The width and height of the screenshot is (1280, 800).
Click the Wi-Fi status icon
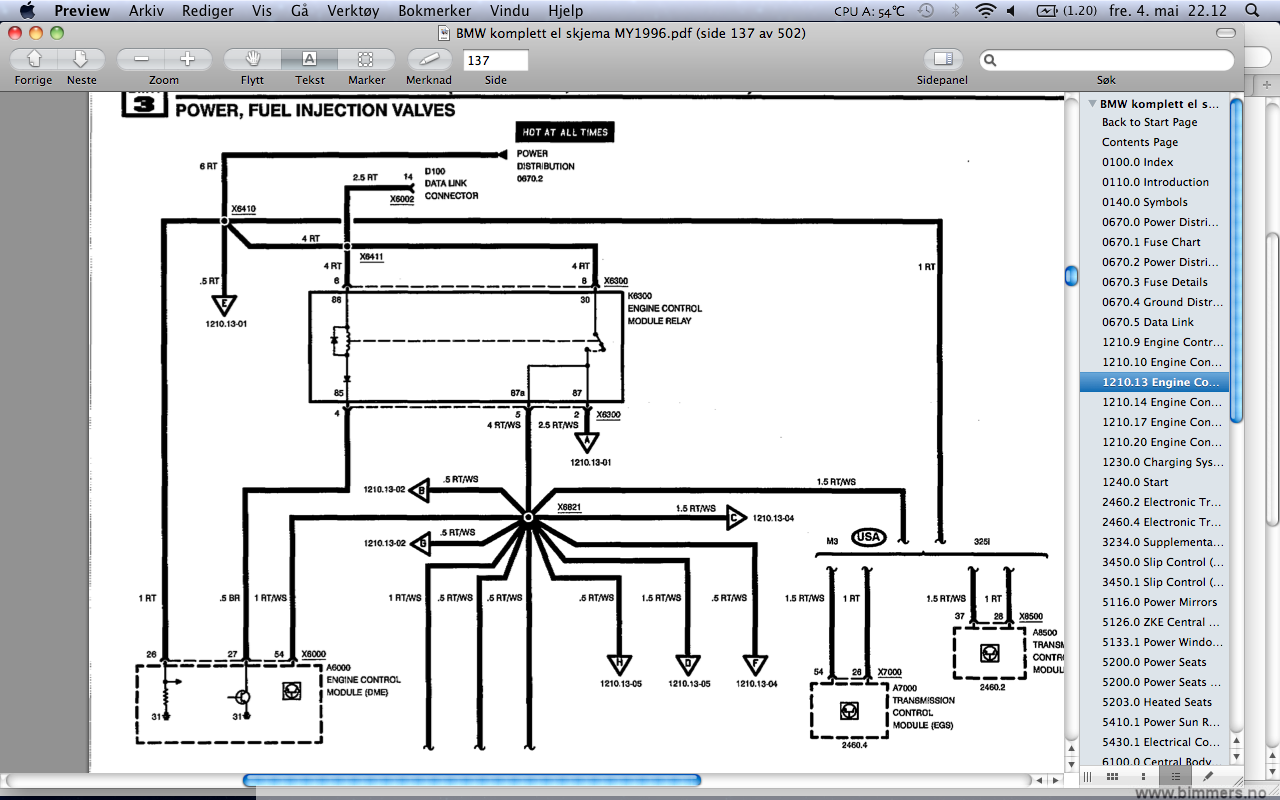[x=986, y=11]
